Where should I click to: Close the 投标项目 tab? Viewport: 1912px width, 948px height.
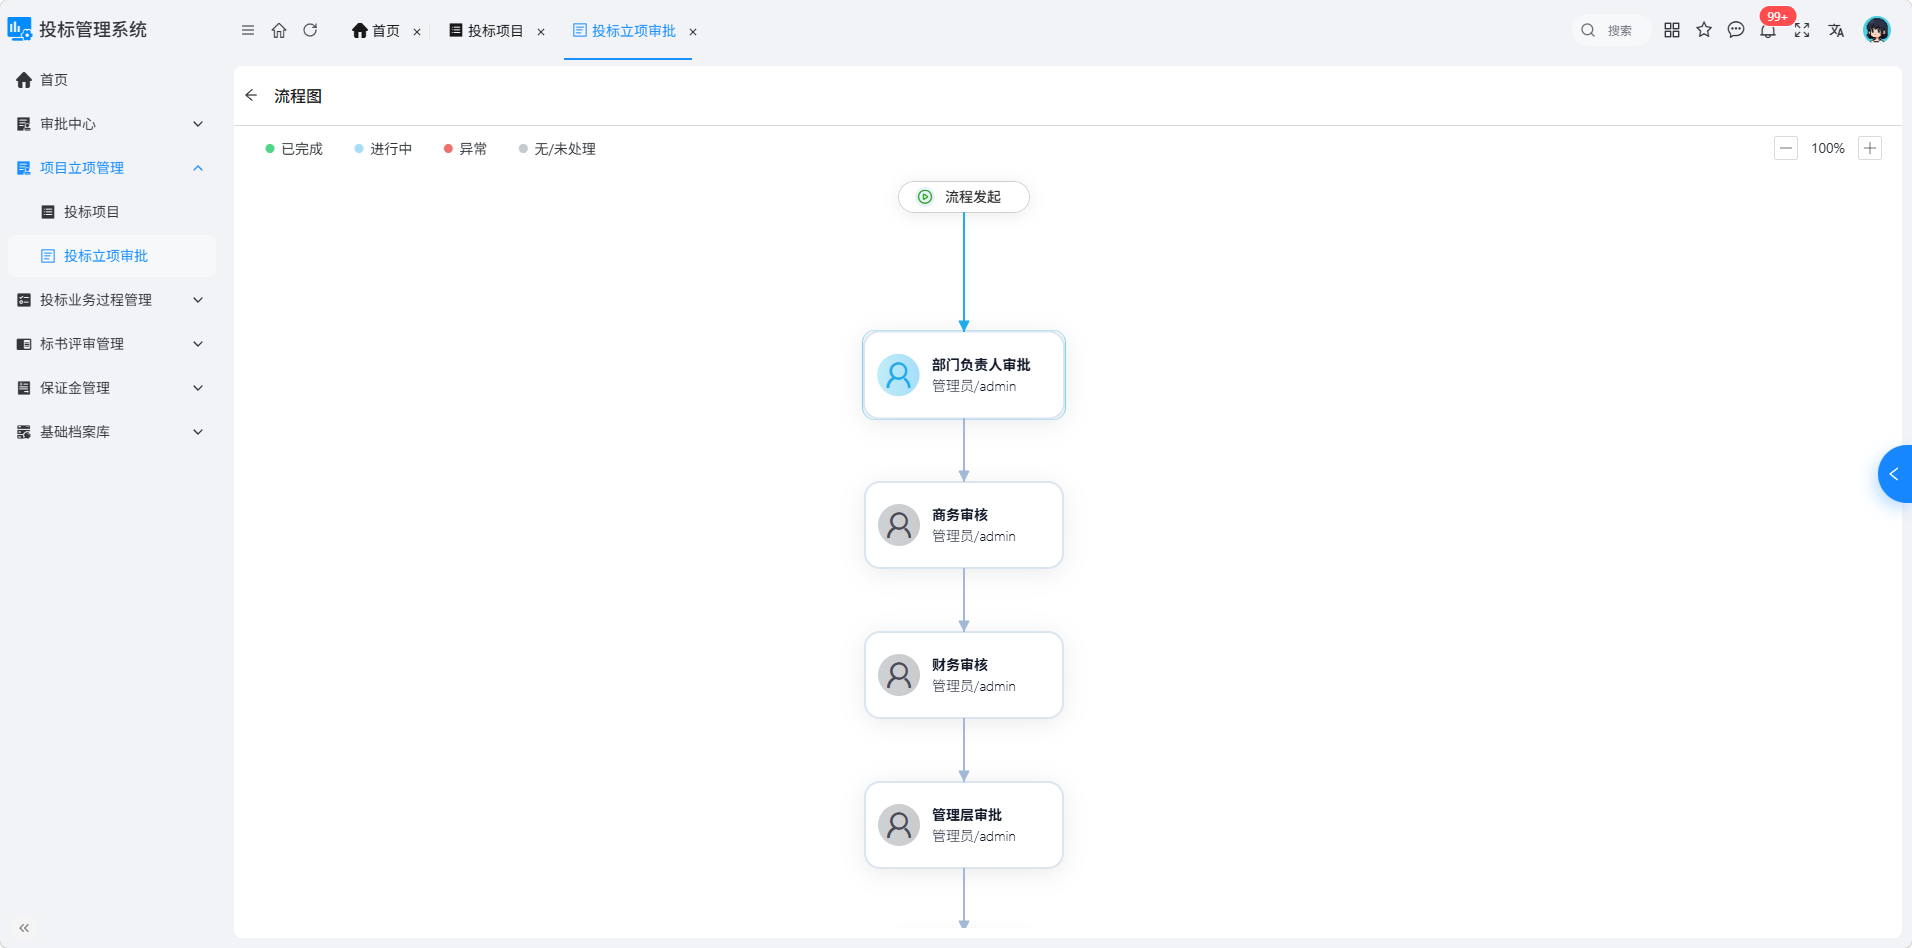541,32
